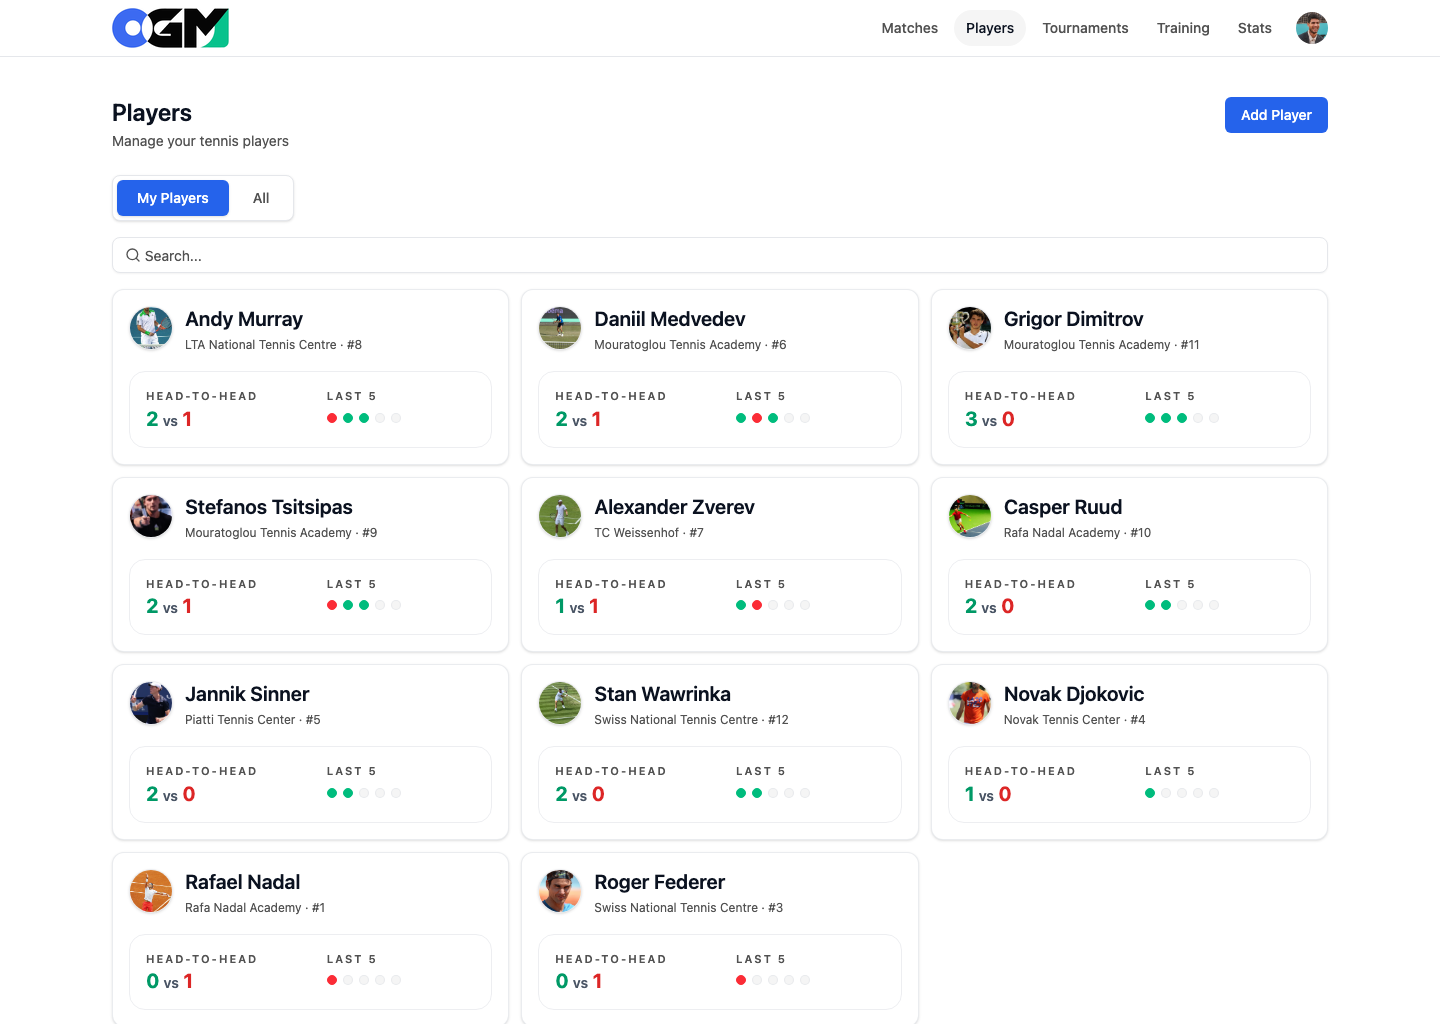
Task: View the Stats page
Action: (x=1255, y=28)
